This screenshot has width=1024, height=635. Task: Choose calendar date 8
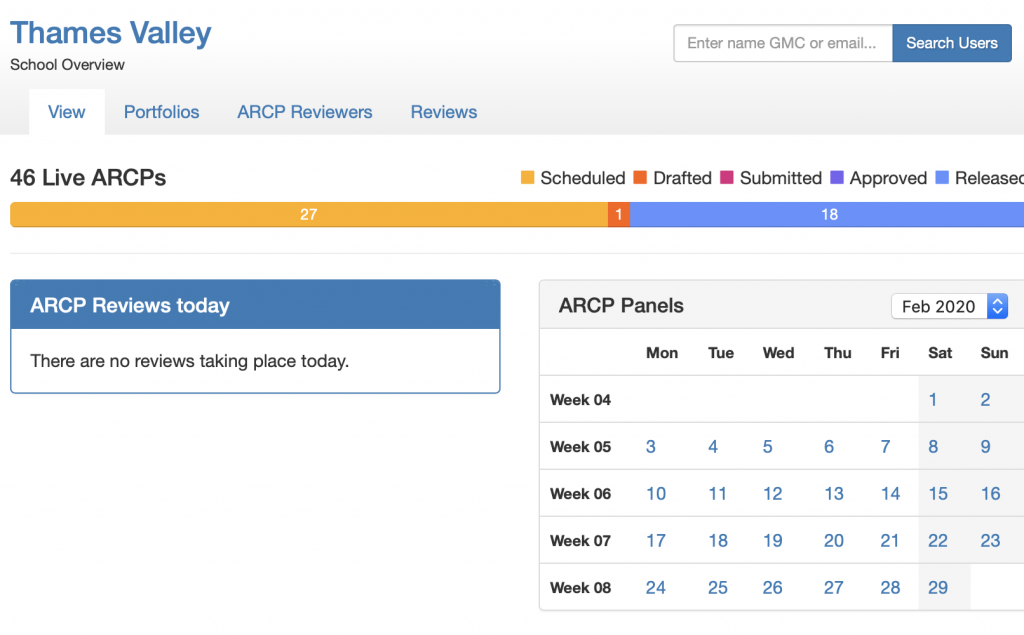pos(933,446)
